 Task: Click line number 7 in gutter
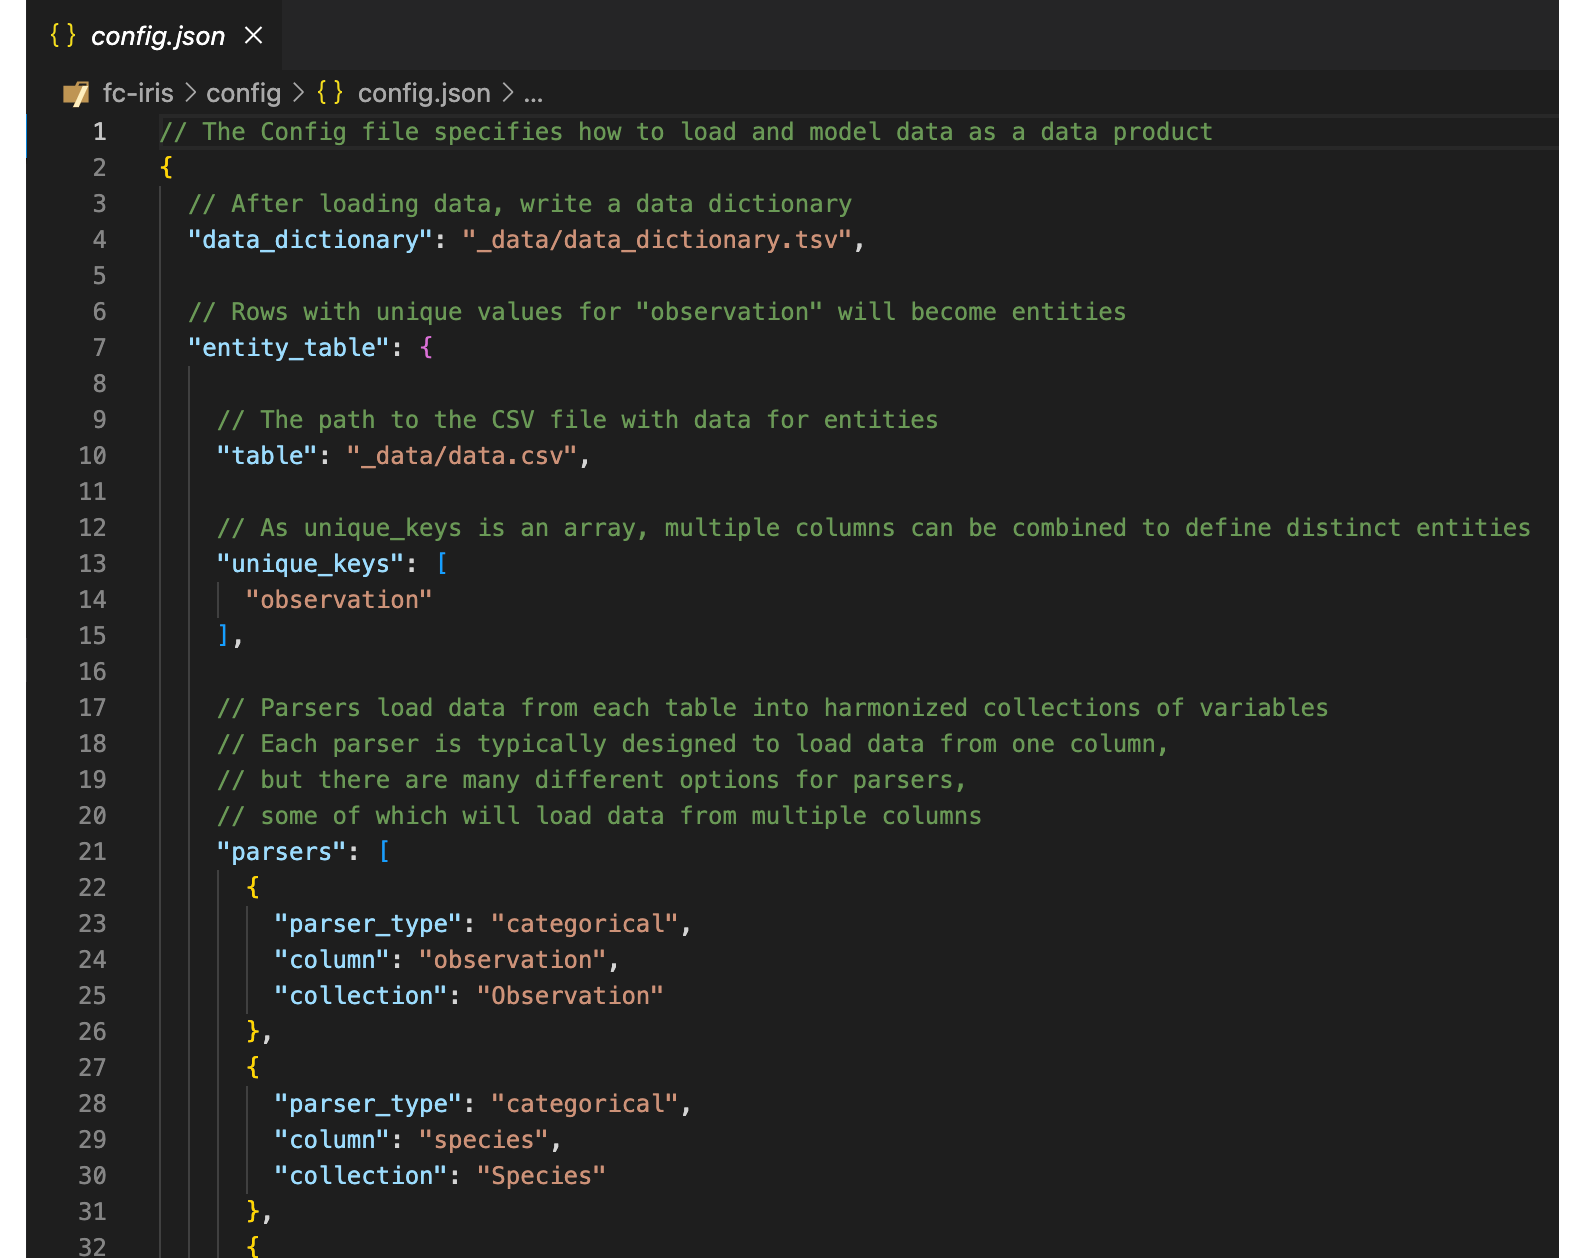[x=99, y=348]
